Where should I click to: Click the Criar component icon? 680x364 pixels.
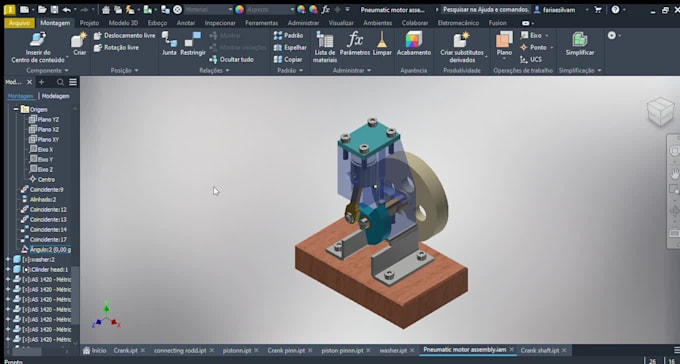pyautogui.click(x=79, y=40)
